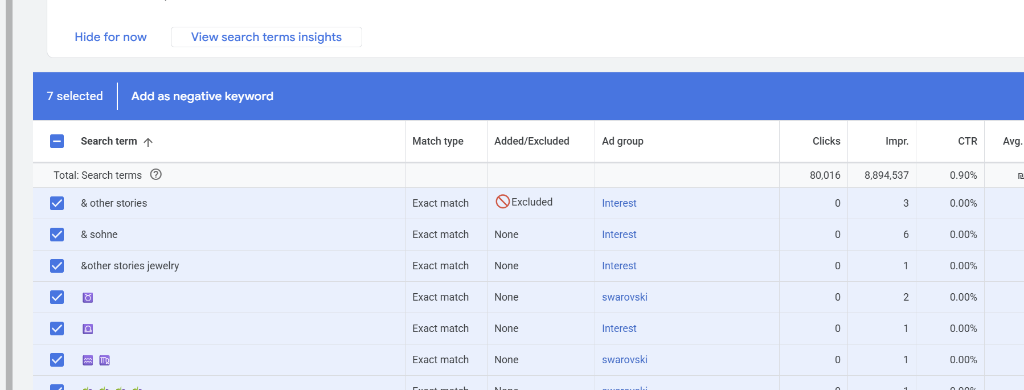Viewport: 1024px width, 390px height.
Task: Open swarovski ad group in Taurus emoji row
Action: pos(625,297)
